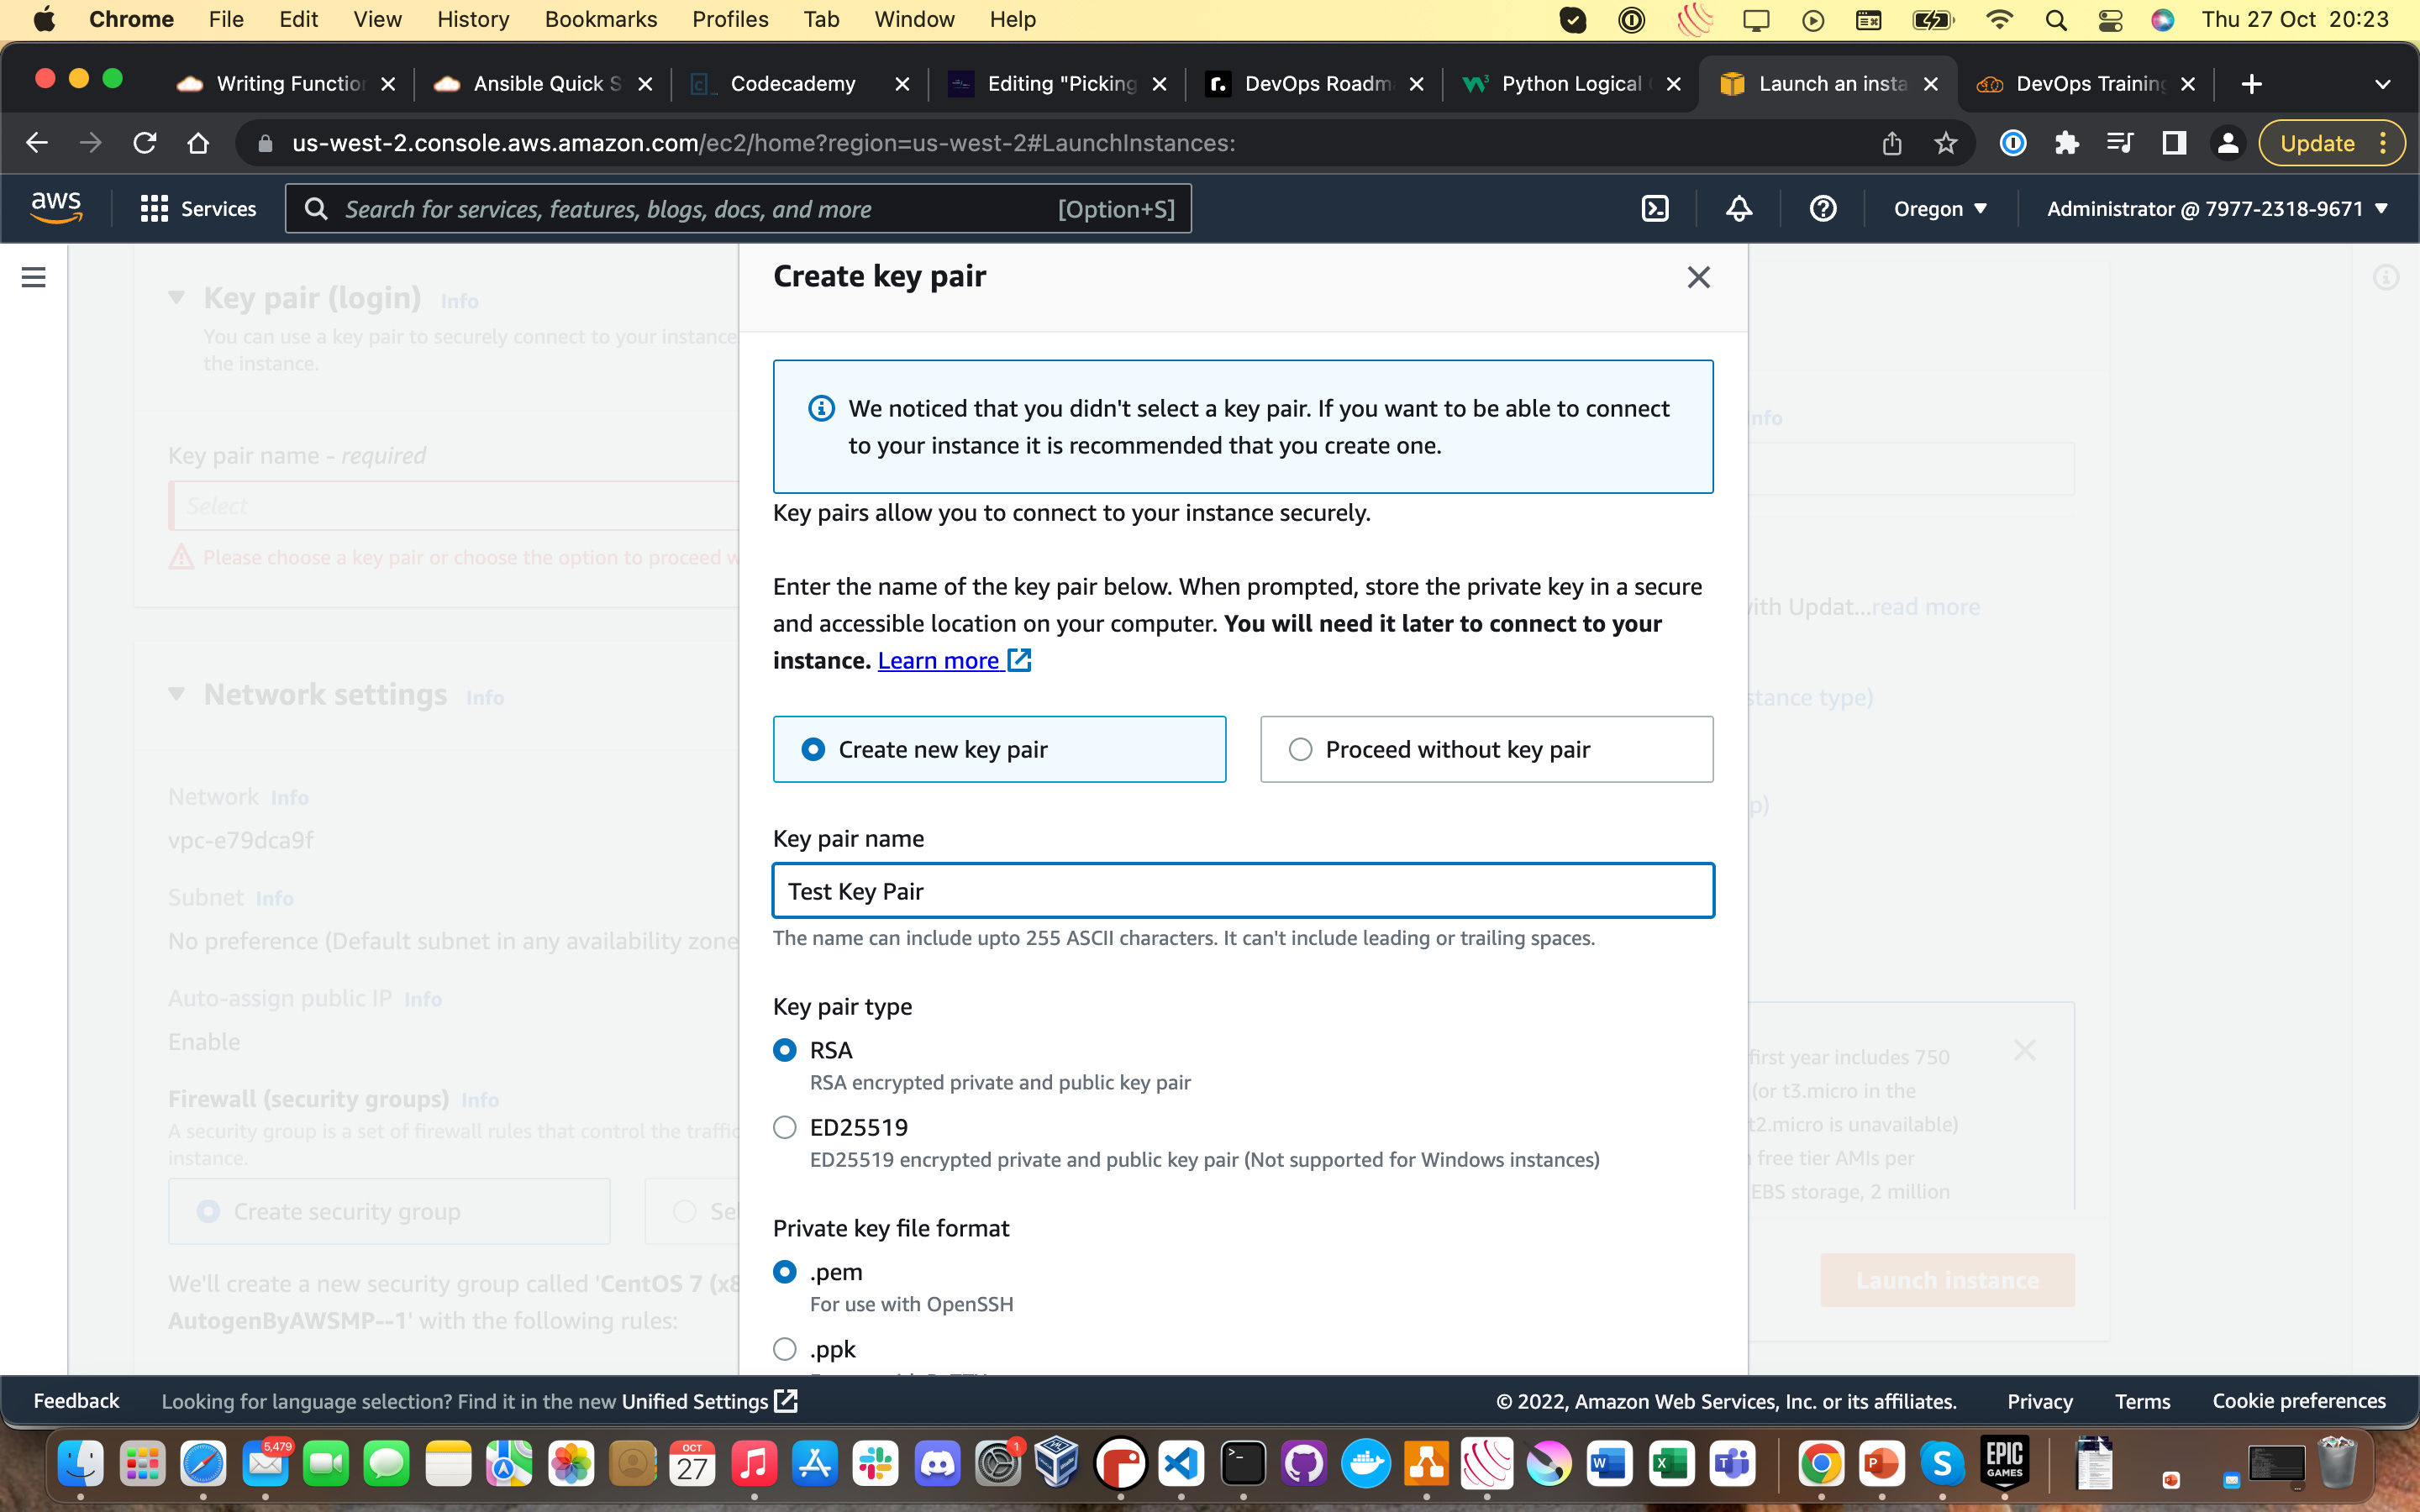Switch to the Codecademy tab
This screenshot has height=1512, width=2420.
point(792,84)
